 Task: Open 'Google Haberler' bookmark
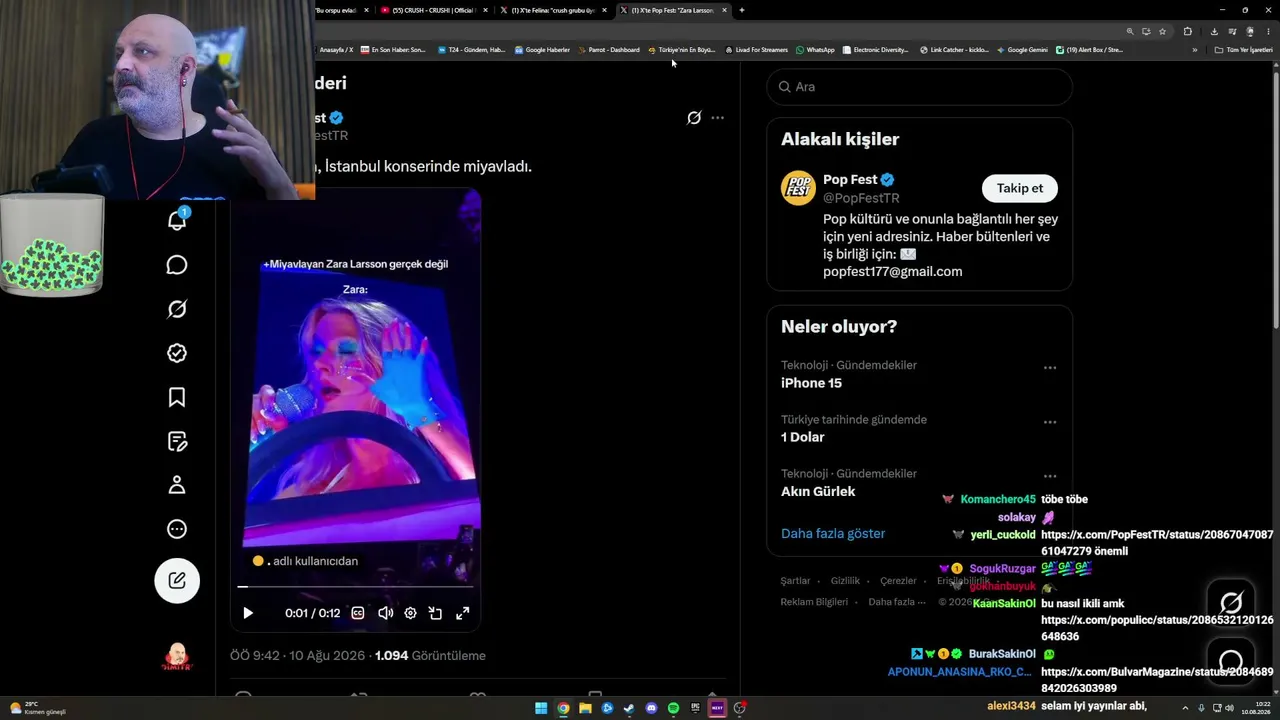(542, 50)
